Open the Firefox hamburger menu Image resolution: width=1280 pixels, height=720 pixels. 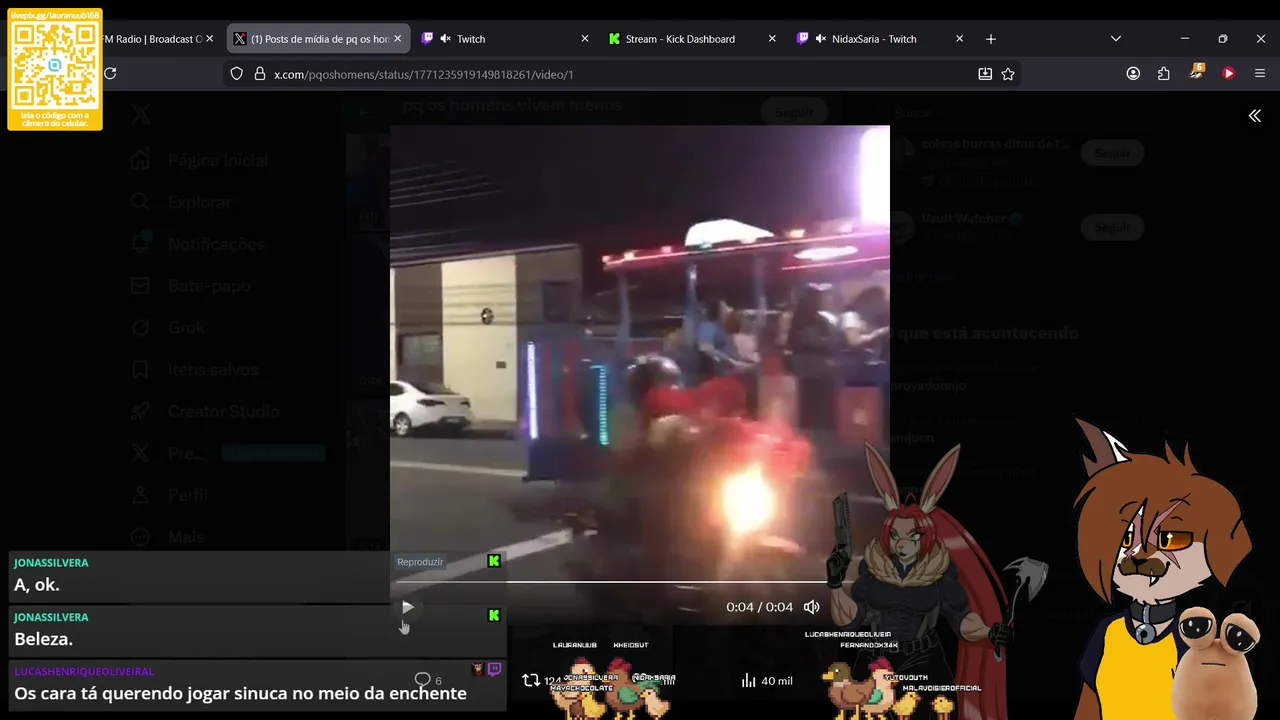pos(1260,73)
